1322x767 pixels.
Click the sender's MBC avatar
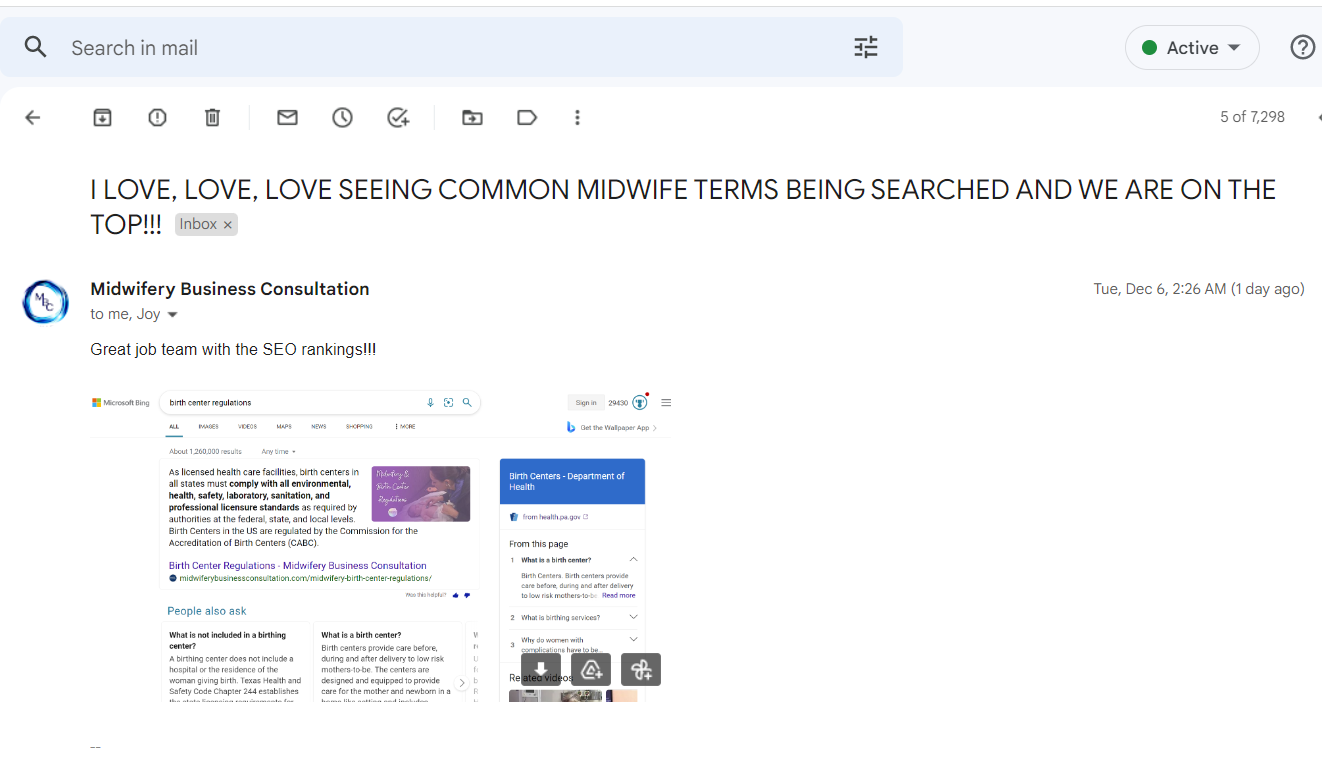tap(46, 301)
